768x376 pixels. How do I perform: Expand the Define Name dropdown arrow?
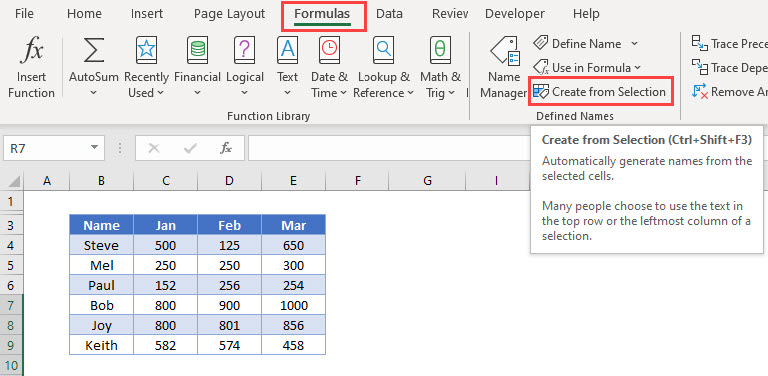coord(634,44)
